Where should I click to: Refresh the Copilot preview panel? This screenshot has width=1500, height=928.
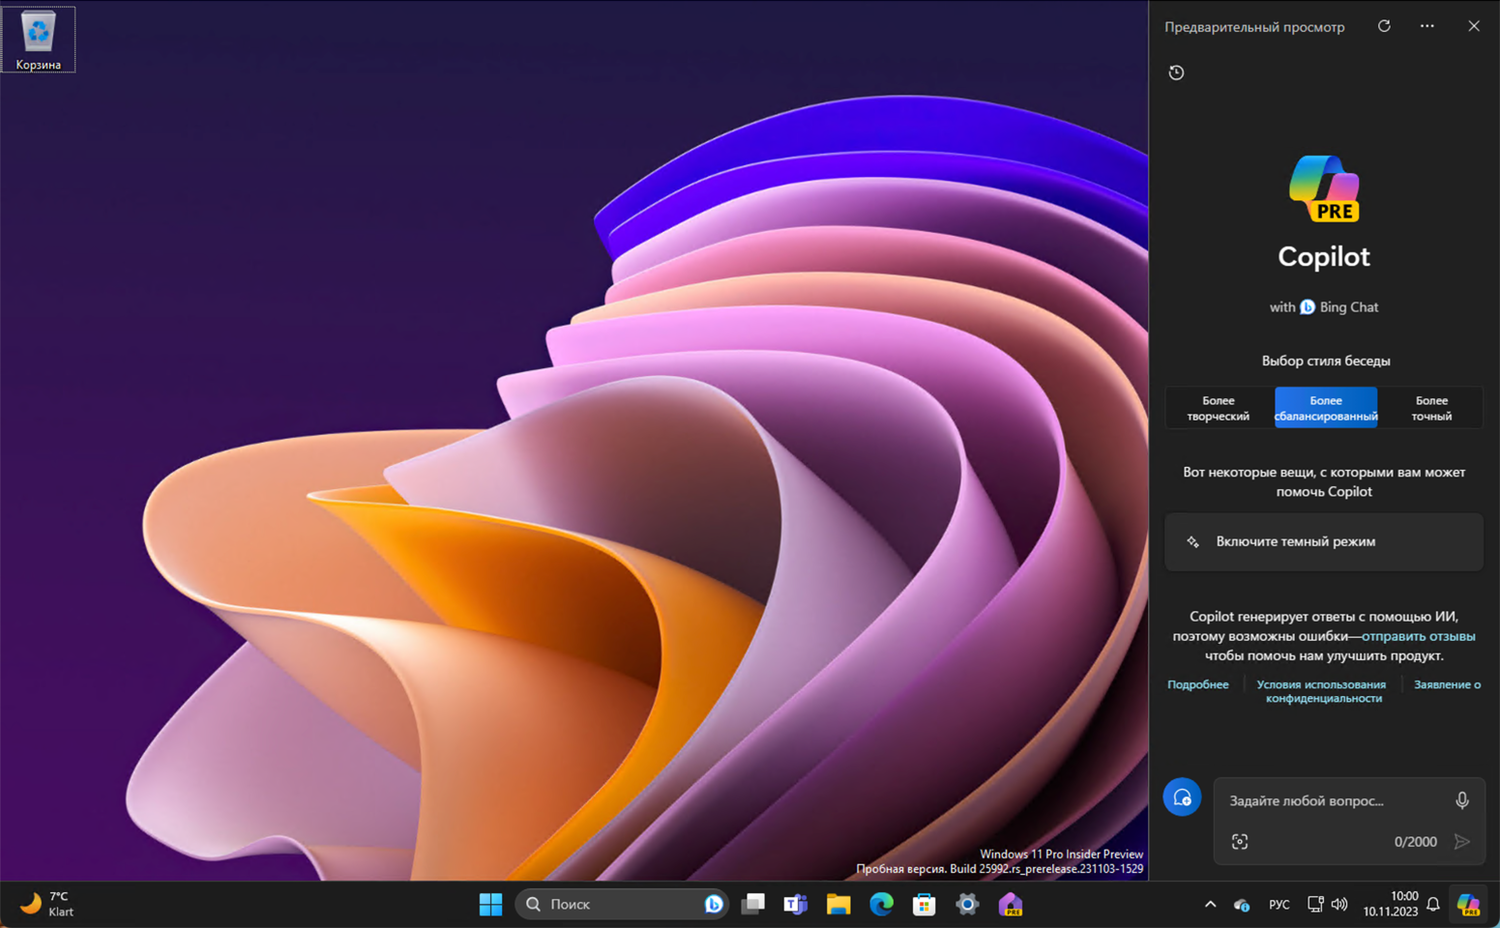[1384, 26]
